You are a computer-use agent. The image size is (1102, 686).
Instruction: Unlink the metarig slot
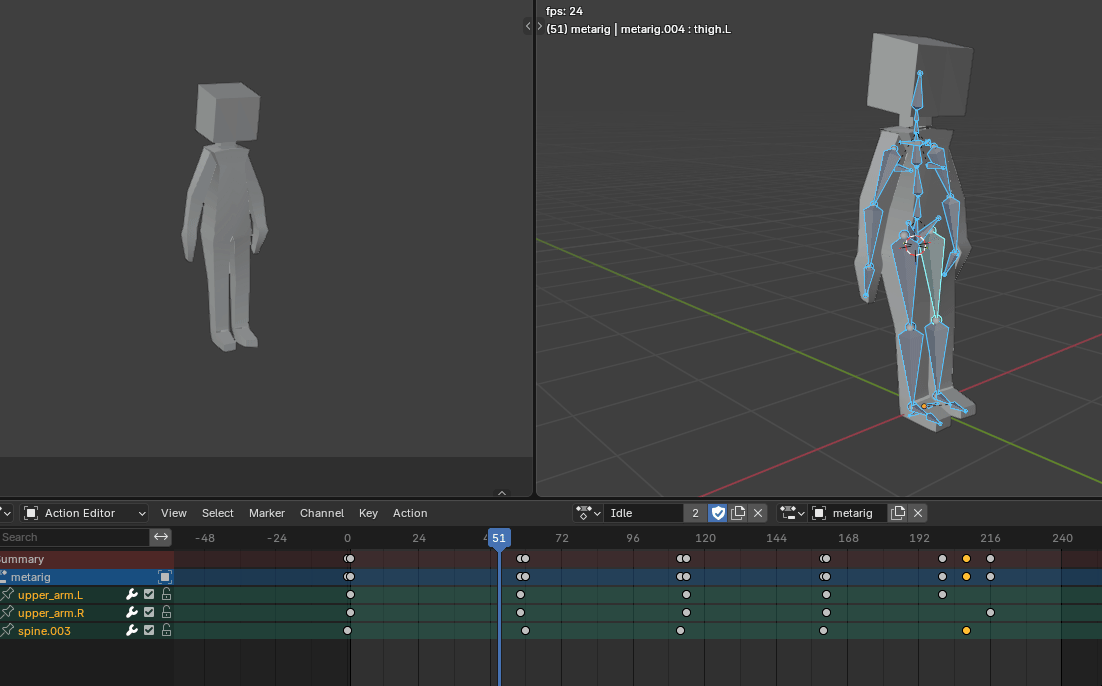coord(918,513)
